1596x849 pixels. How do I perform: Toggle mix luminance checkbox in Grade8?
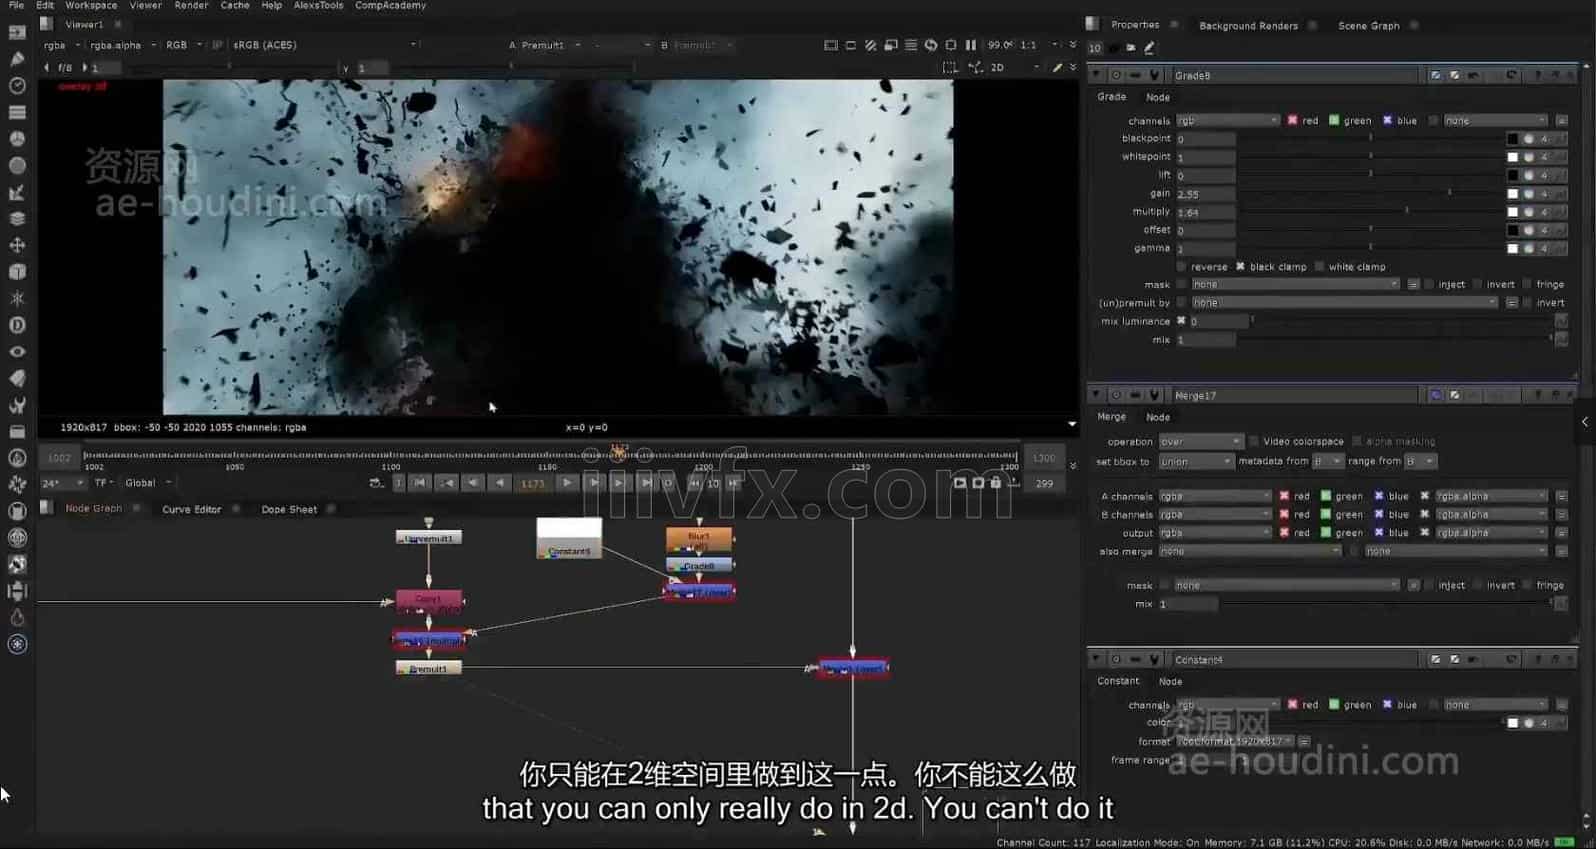[1181, 321]
